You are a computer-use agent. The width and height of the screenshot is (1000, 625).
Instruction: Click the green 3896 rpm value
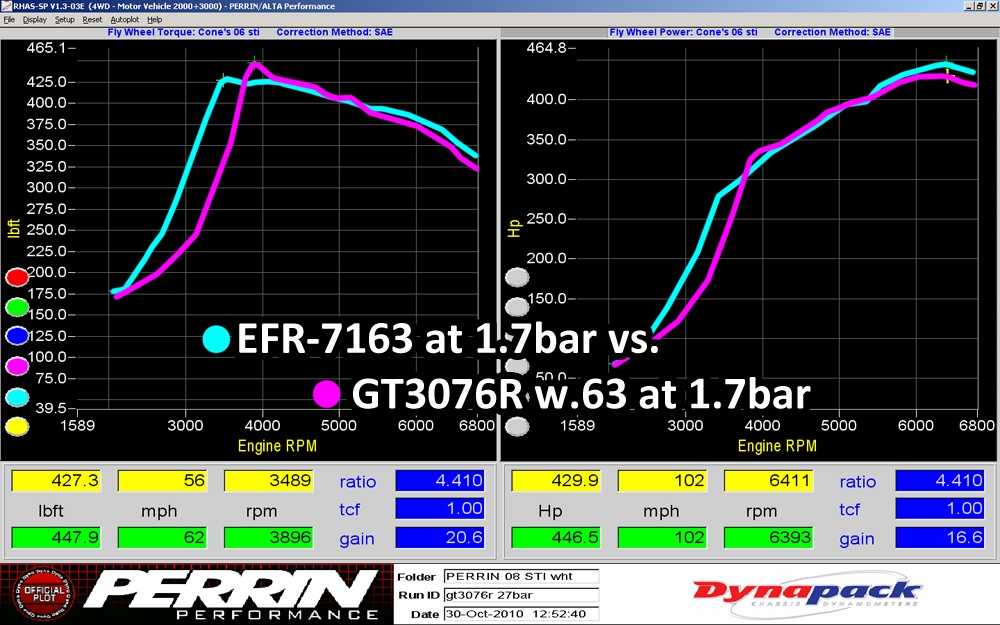click(268, 537)
